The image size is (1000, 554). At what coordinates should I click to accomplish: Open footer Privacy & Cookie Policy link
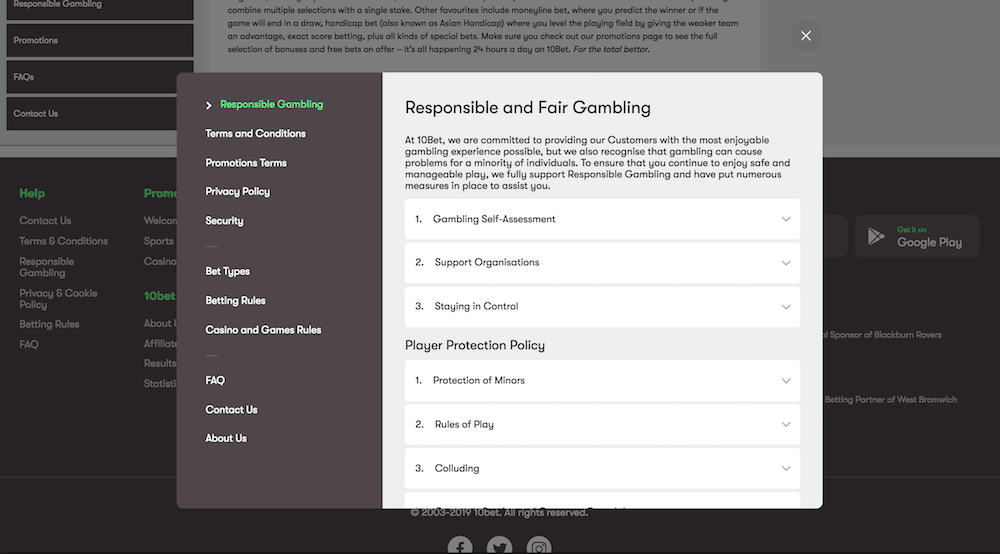click(x=58, y=299)
